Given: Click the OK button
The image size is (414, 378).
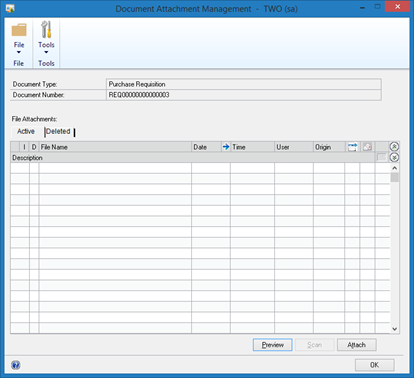Looking at the screenshot, I should click(375, 365).
